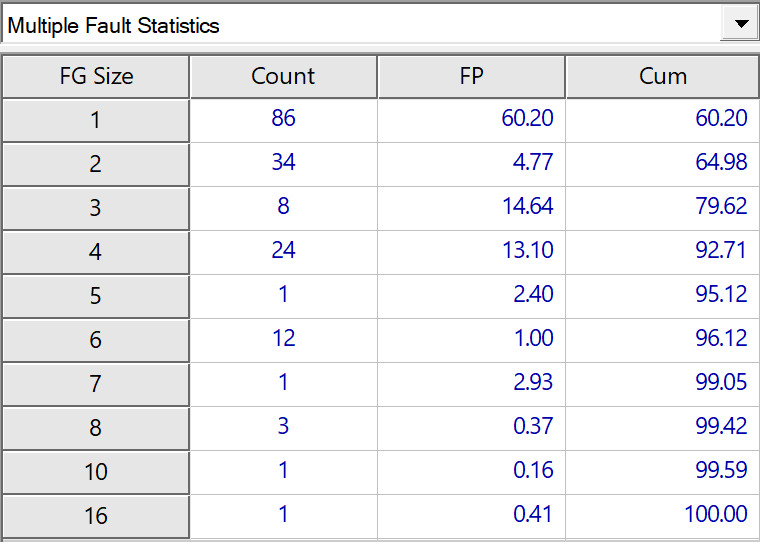Screen dimensions: 760x542
Task: Select row header for FG Size 1
Action: [x=96, y=120]
